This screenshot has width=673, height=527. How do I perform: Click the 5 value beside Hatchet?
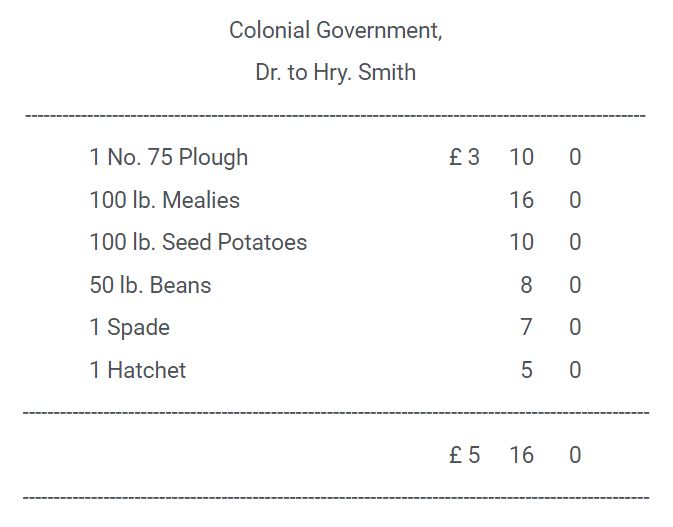coord(526,370)
